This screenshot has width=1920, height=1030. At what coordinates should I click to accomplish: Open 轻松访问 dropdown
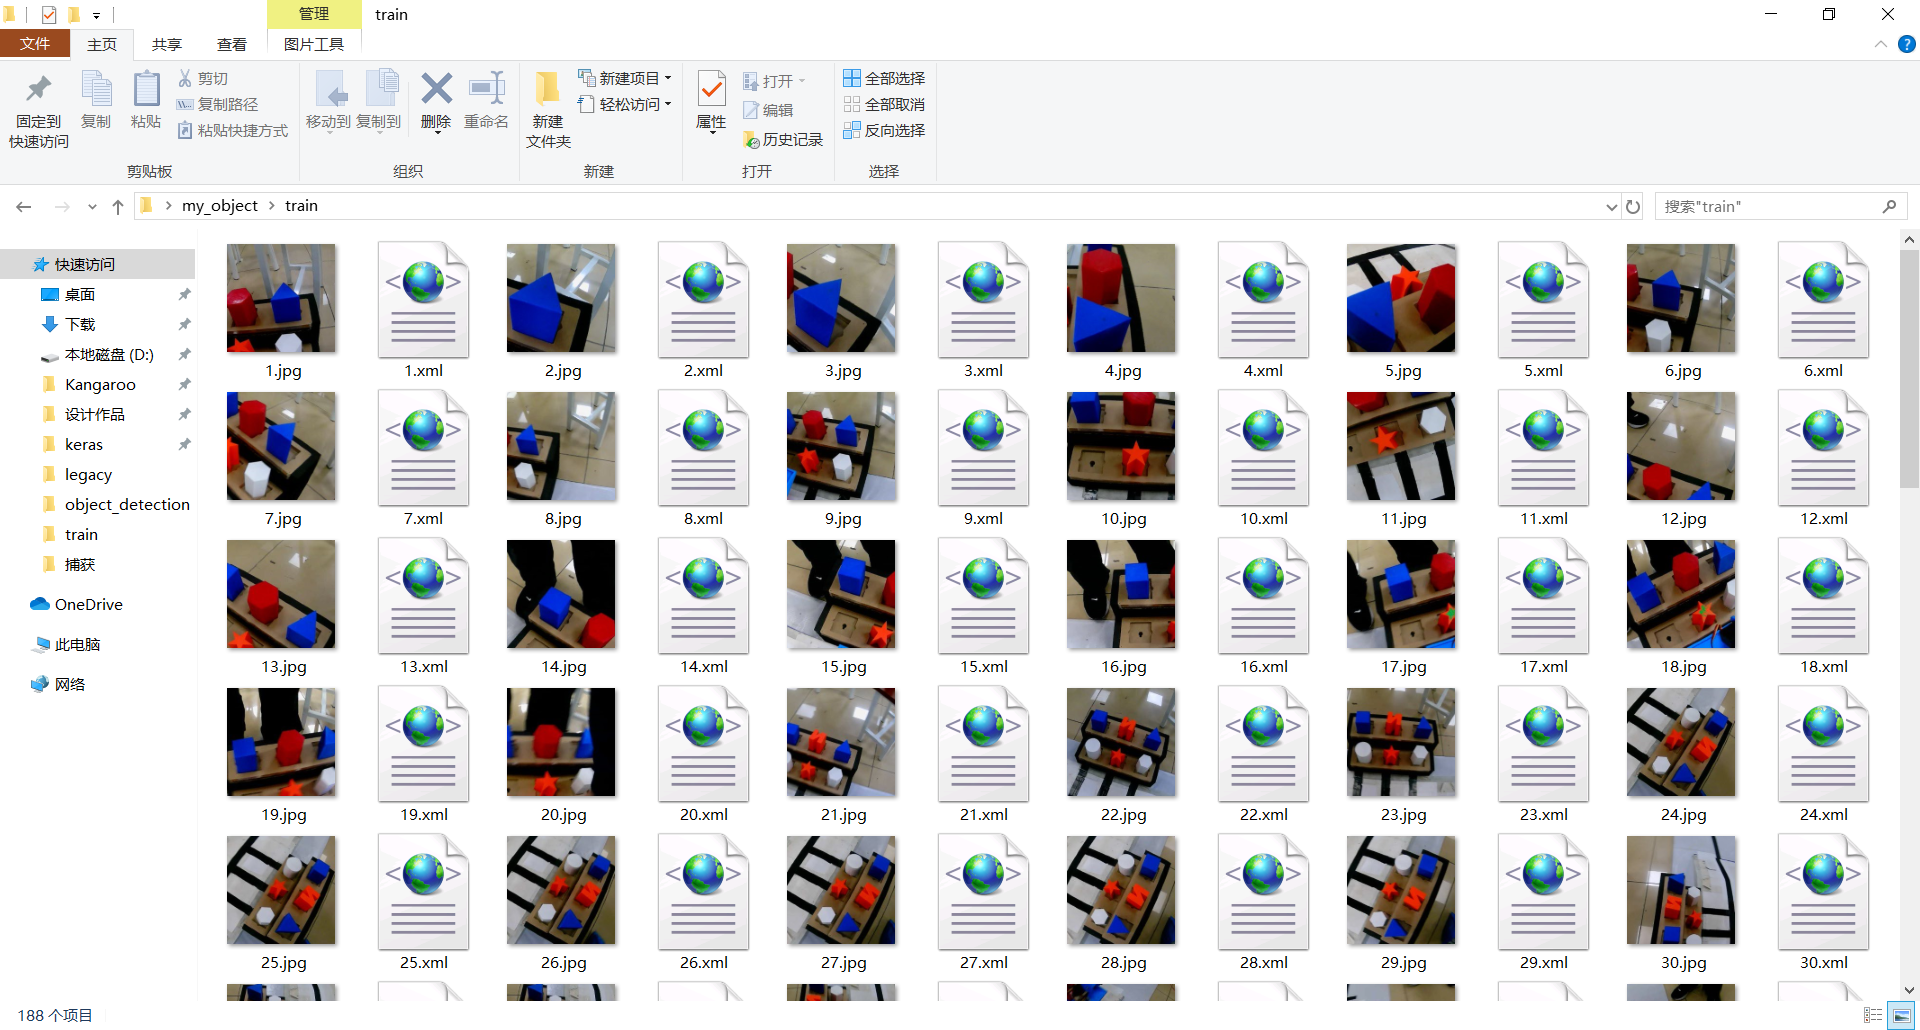[625, 104]
